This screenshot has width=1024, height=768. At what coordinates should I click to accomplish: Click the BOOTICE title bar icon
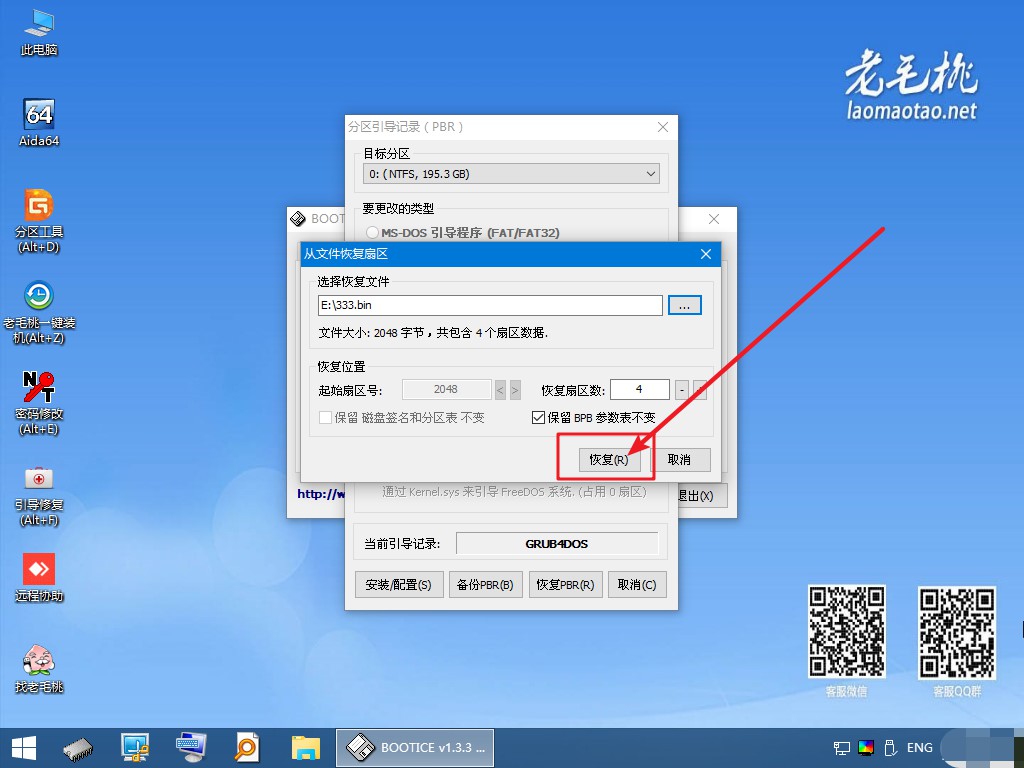[298, 219]
